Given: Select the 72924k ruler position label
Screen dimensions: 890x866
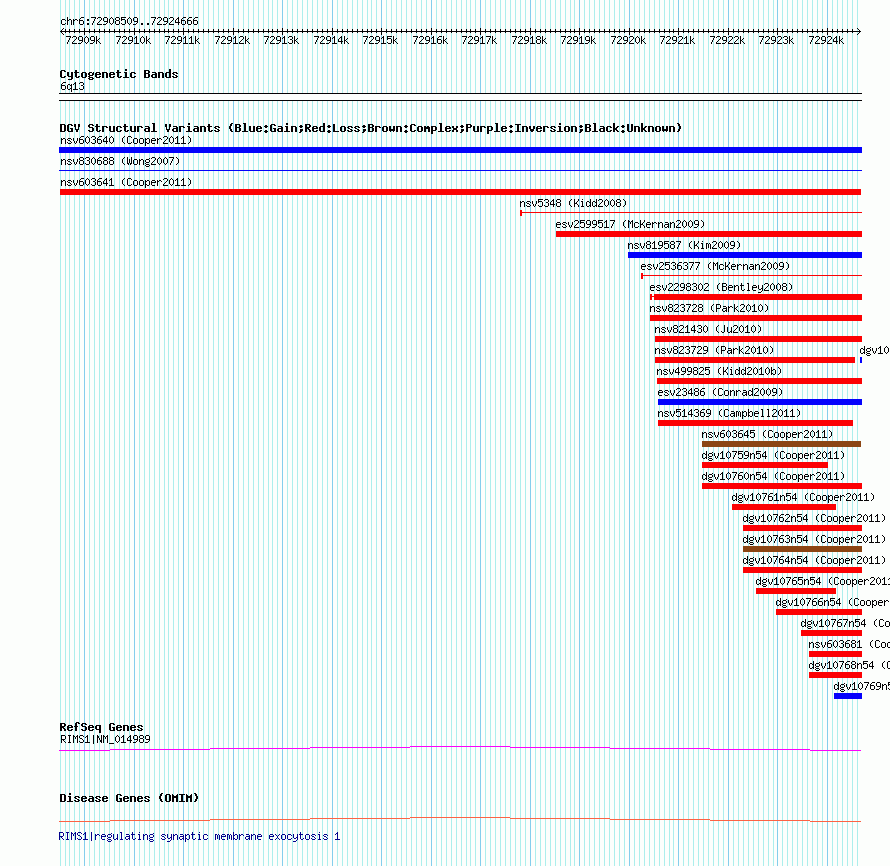Looking at the screenshot, I should [x=826, y=40].
